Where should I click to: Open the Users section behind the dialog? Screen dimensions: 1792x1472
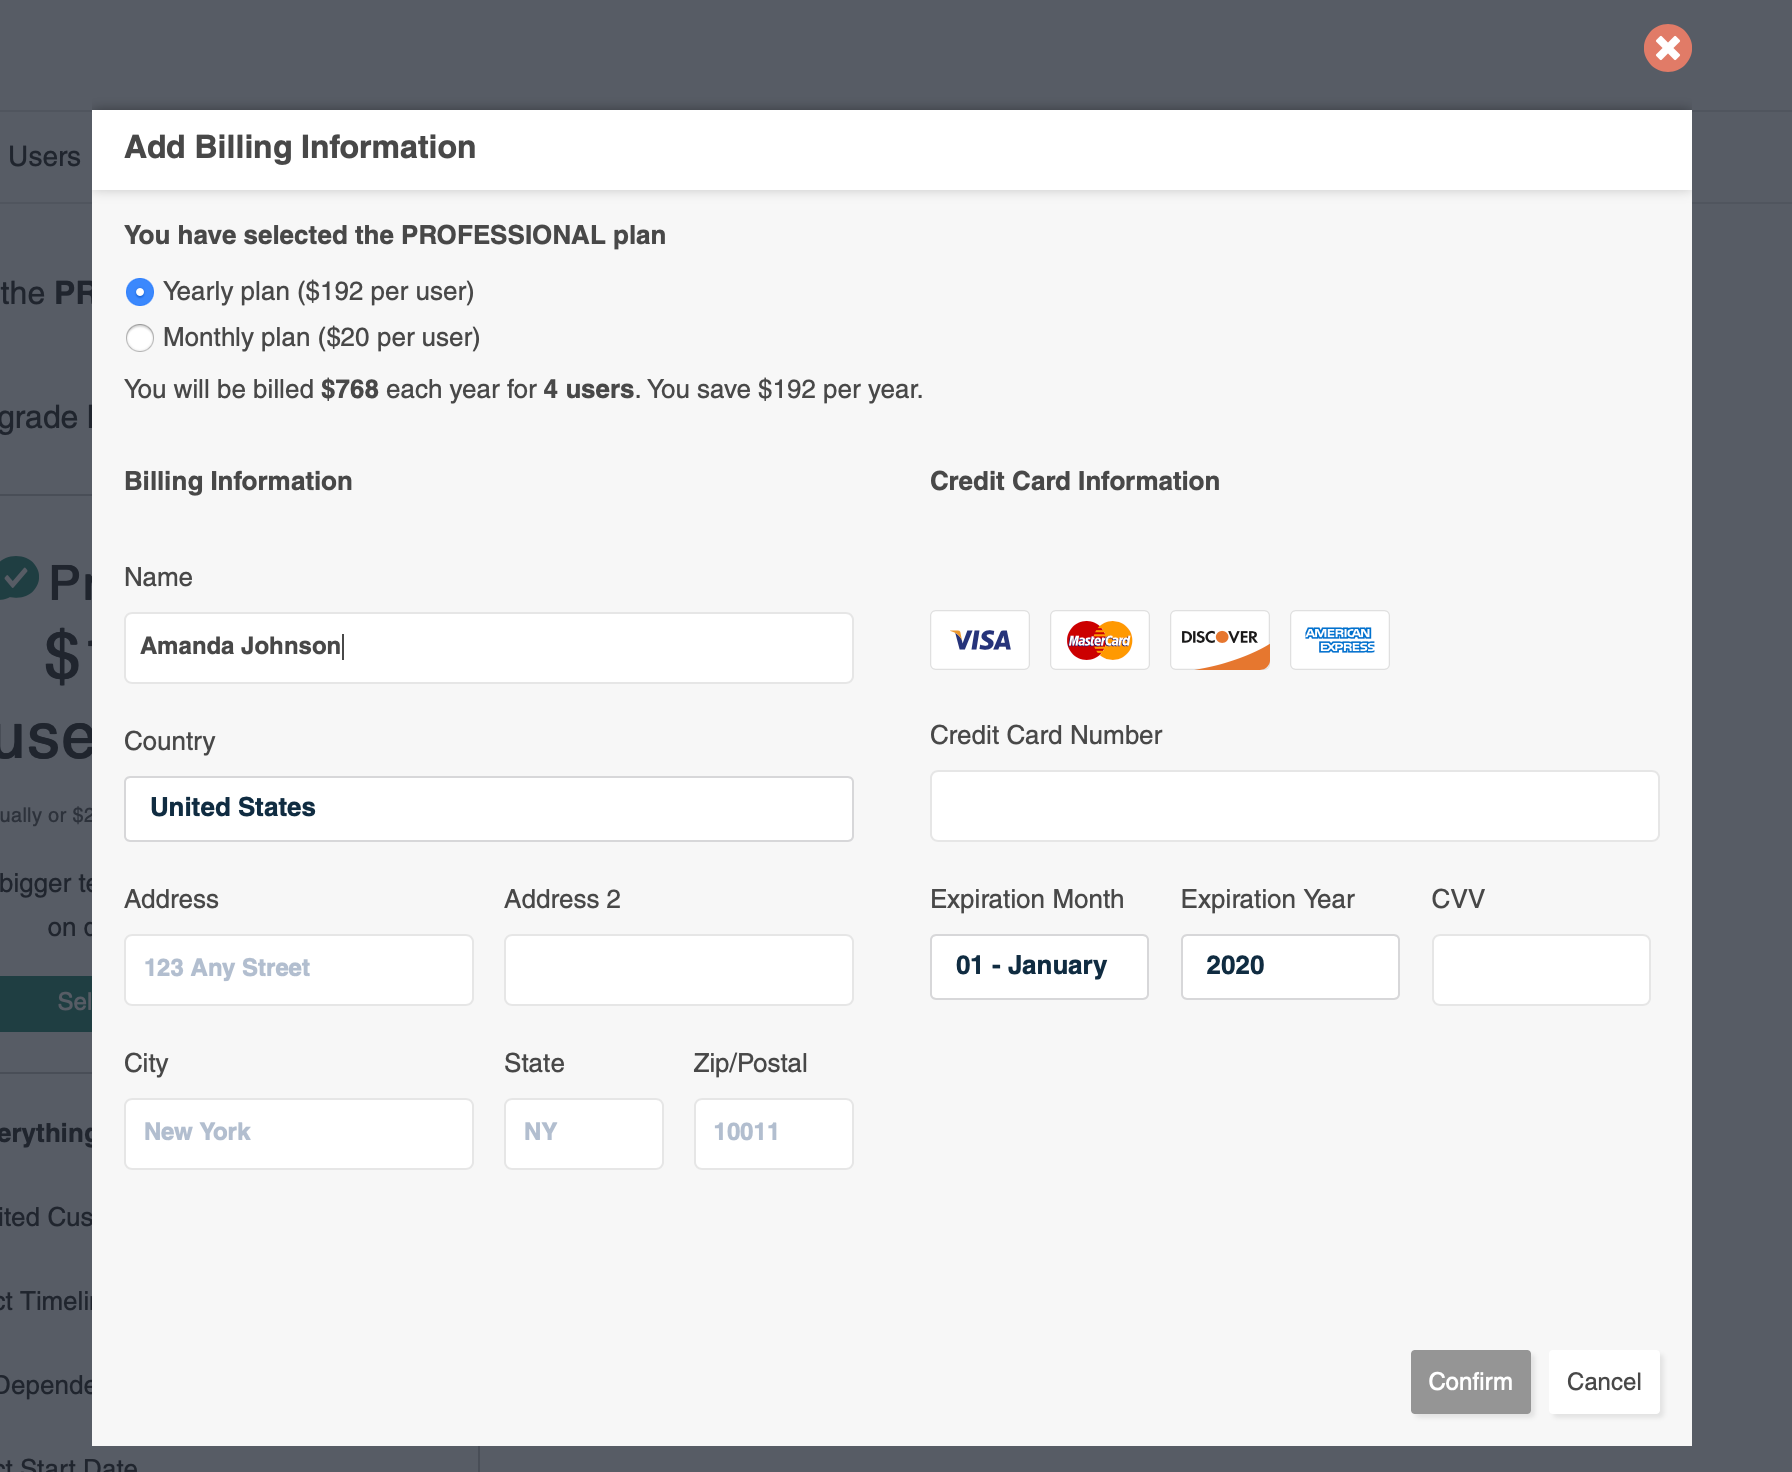pos(44,155)
